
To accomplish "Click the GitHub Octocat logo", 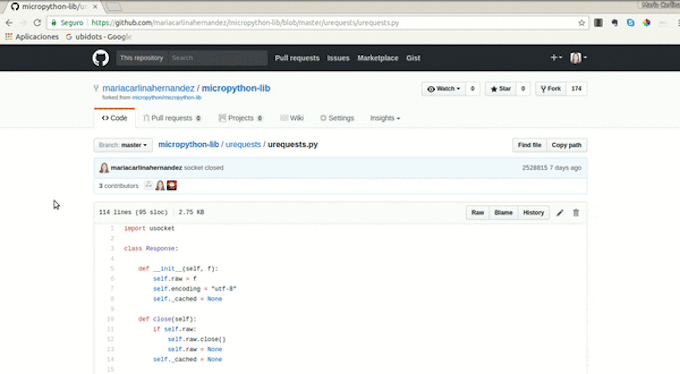I will click(x=101, y=58).
